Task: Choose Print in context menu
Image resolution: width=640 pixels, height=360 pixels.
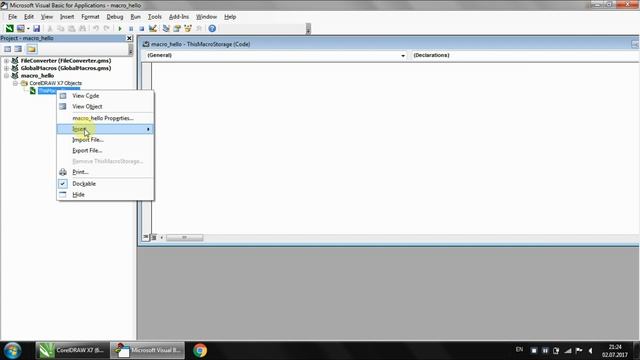Action: tap(105, 172)
